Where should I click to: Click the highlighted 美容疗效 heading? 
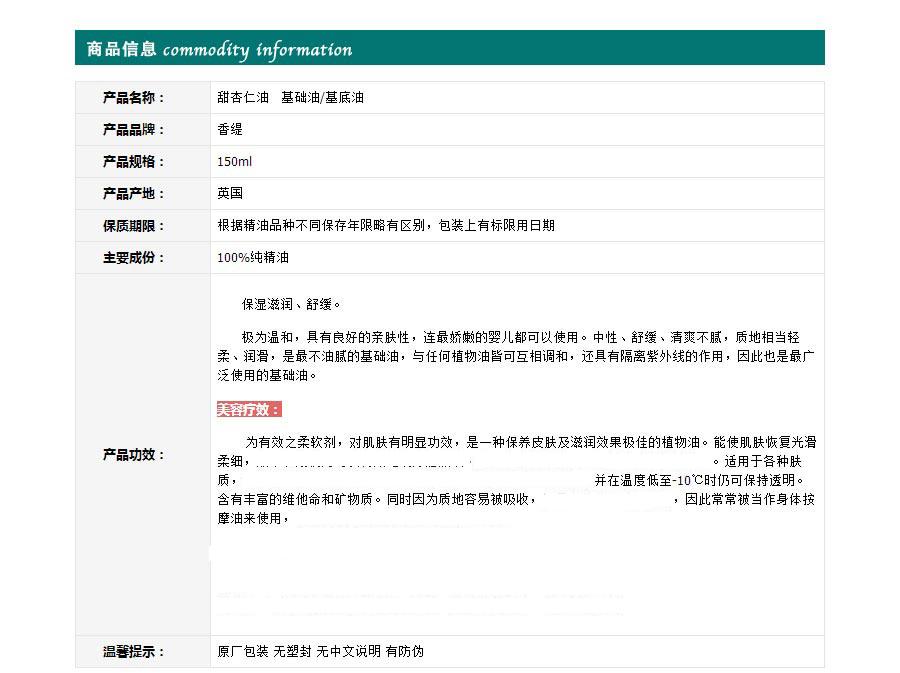[x=249, y=409]
